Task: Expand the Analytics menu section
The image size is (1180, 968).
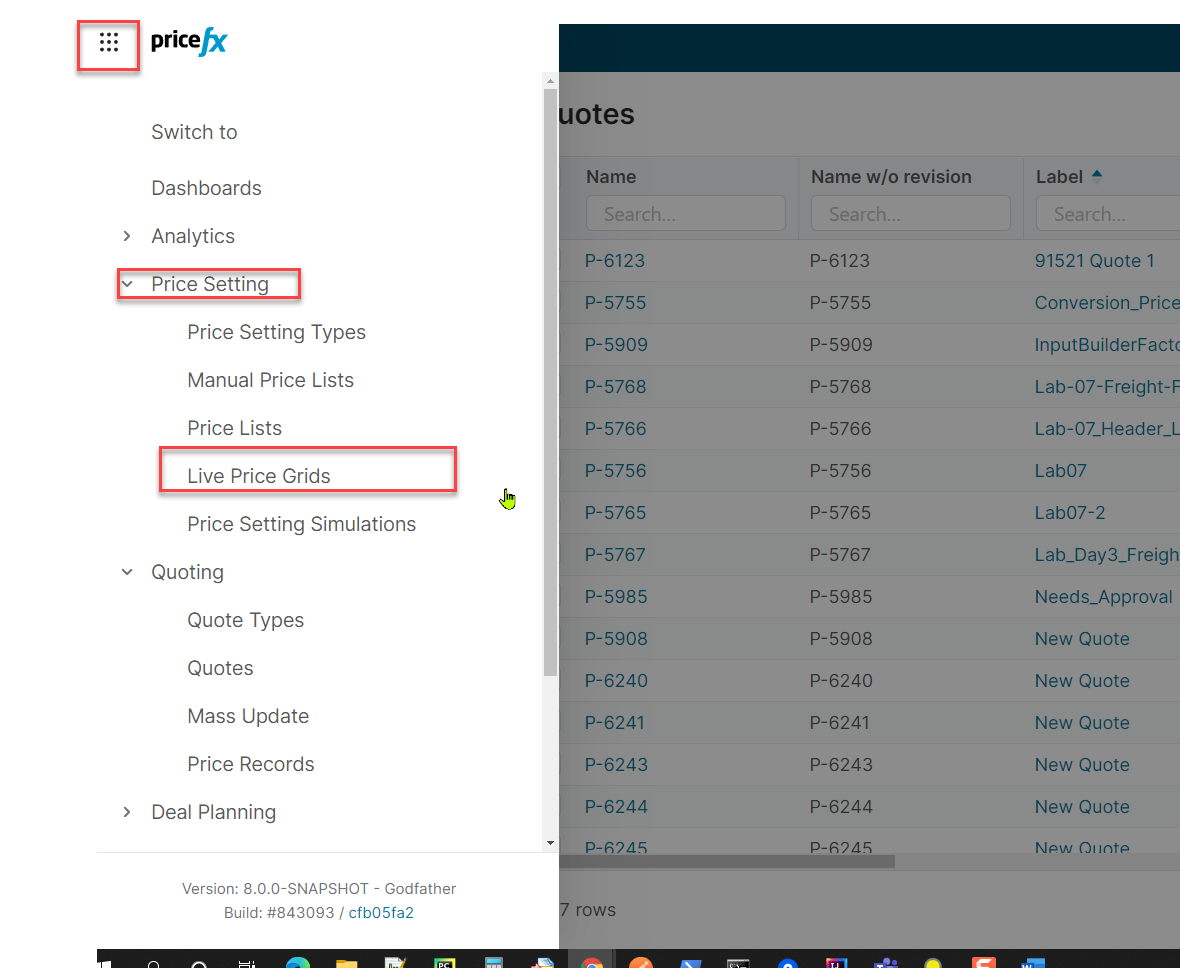Action: click(127, 236)
